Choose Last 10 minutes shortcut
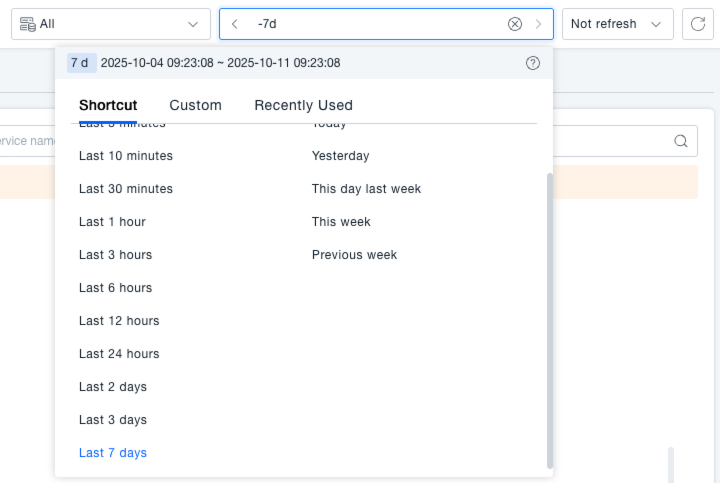The width and height of the screenshot is (720, 483). click(x=126, y=156)
